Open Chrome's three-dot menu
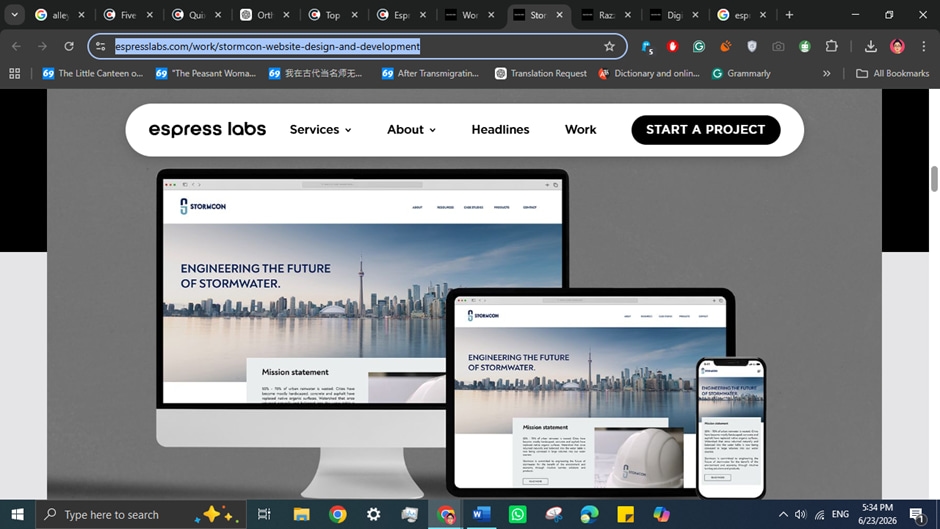This screenshot has width=940, height=529. [924, 46]
